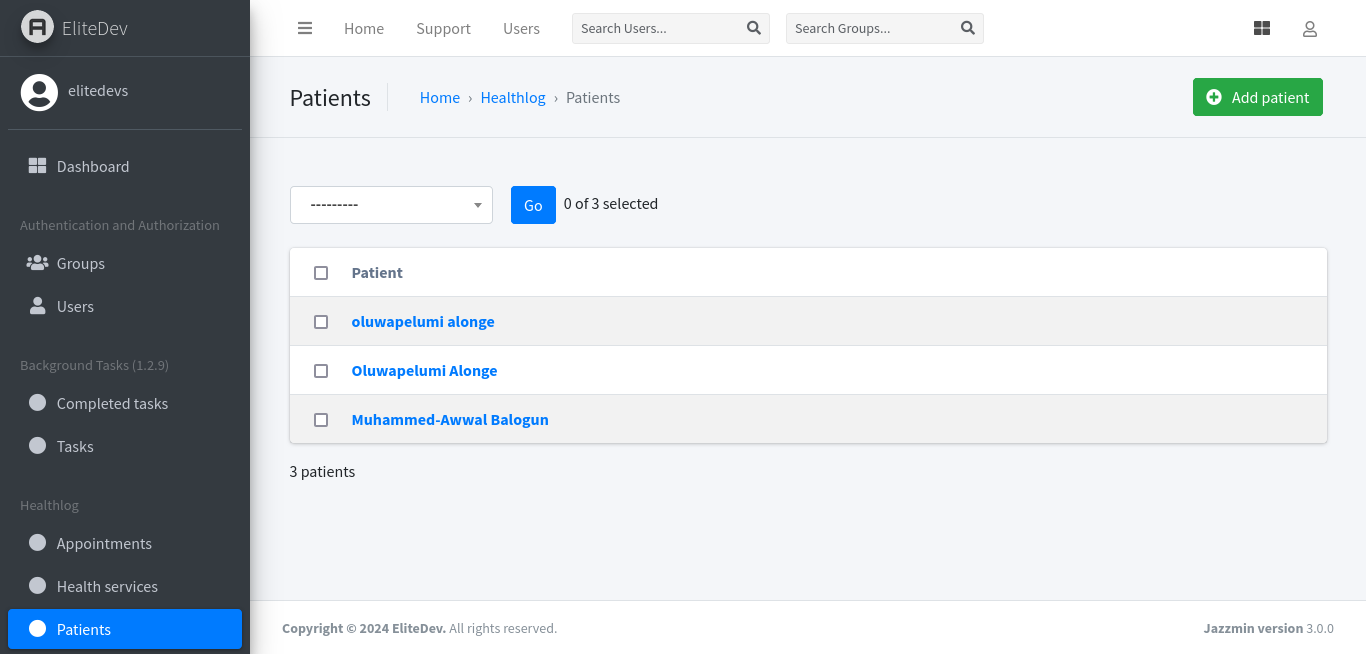1366x654 pixels.
Task: Toggle the select-all Patient checkbox
Action: point(321,273)
